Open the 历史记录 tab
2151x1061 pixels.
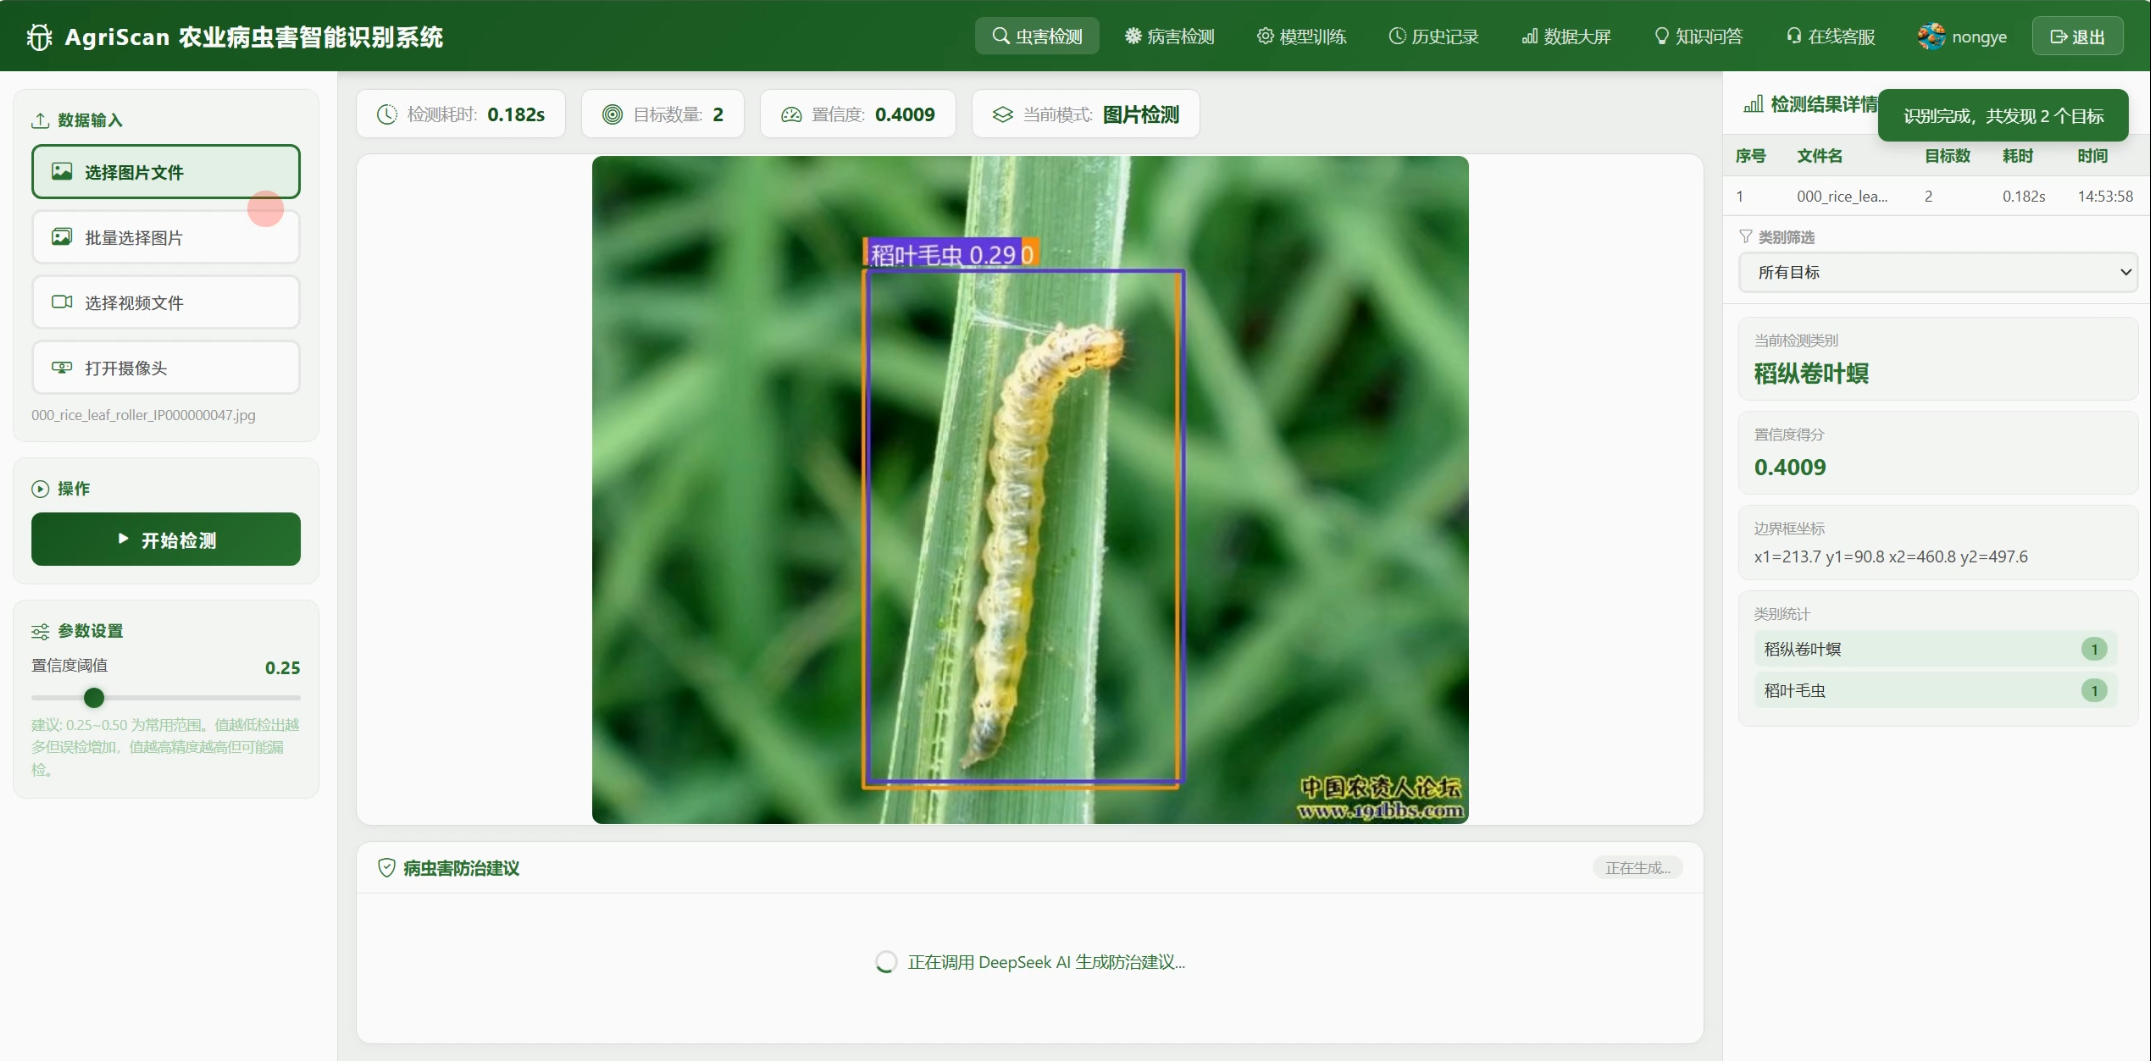coord(1433,36)
